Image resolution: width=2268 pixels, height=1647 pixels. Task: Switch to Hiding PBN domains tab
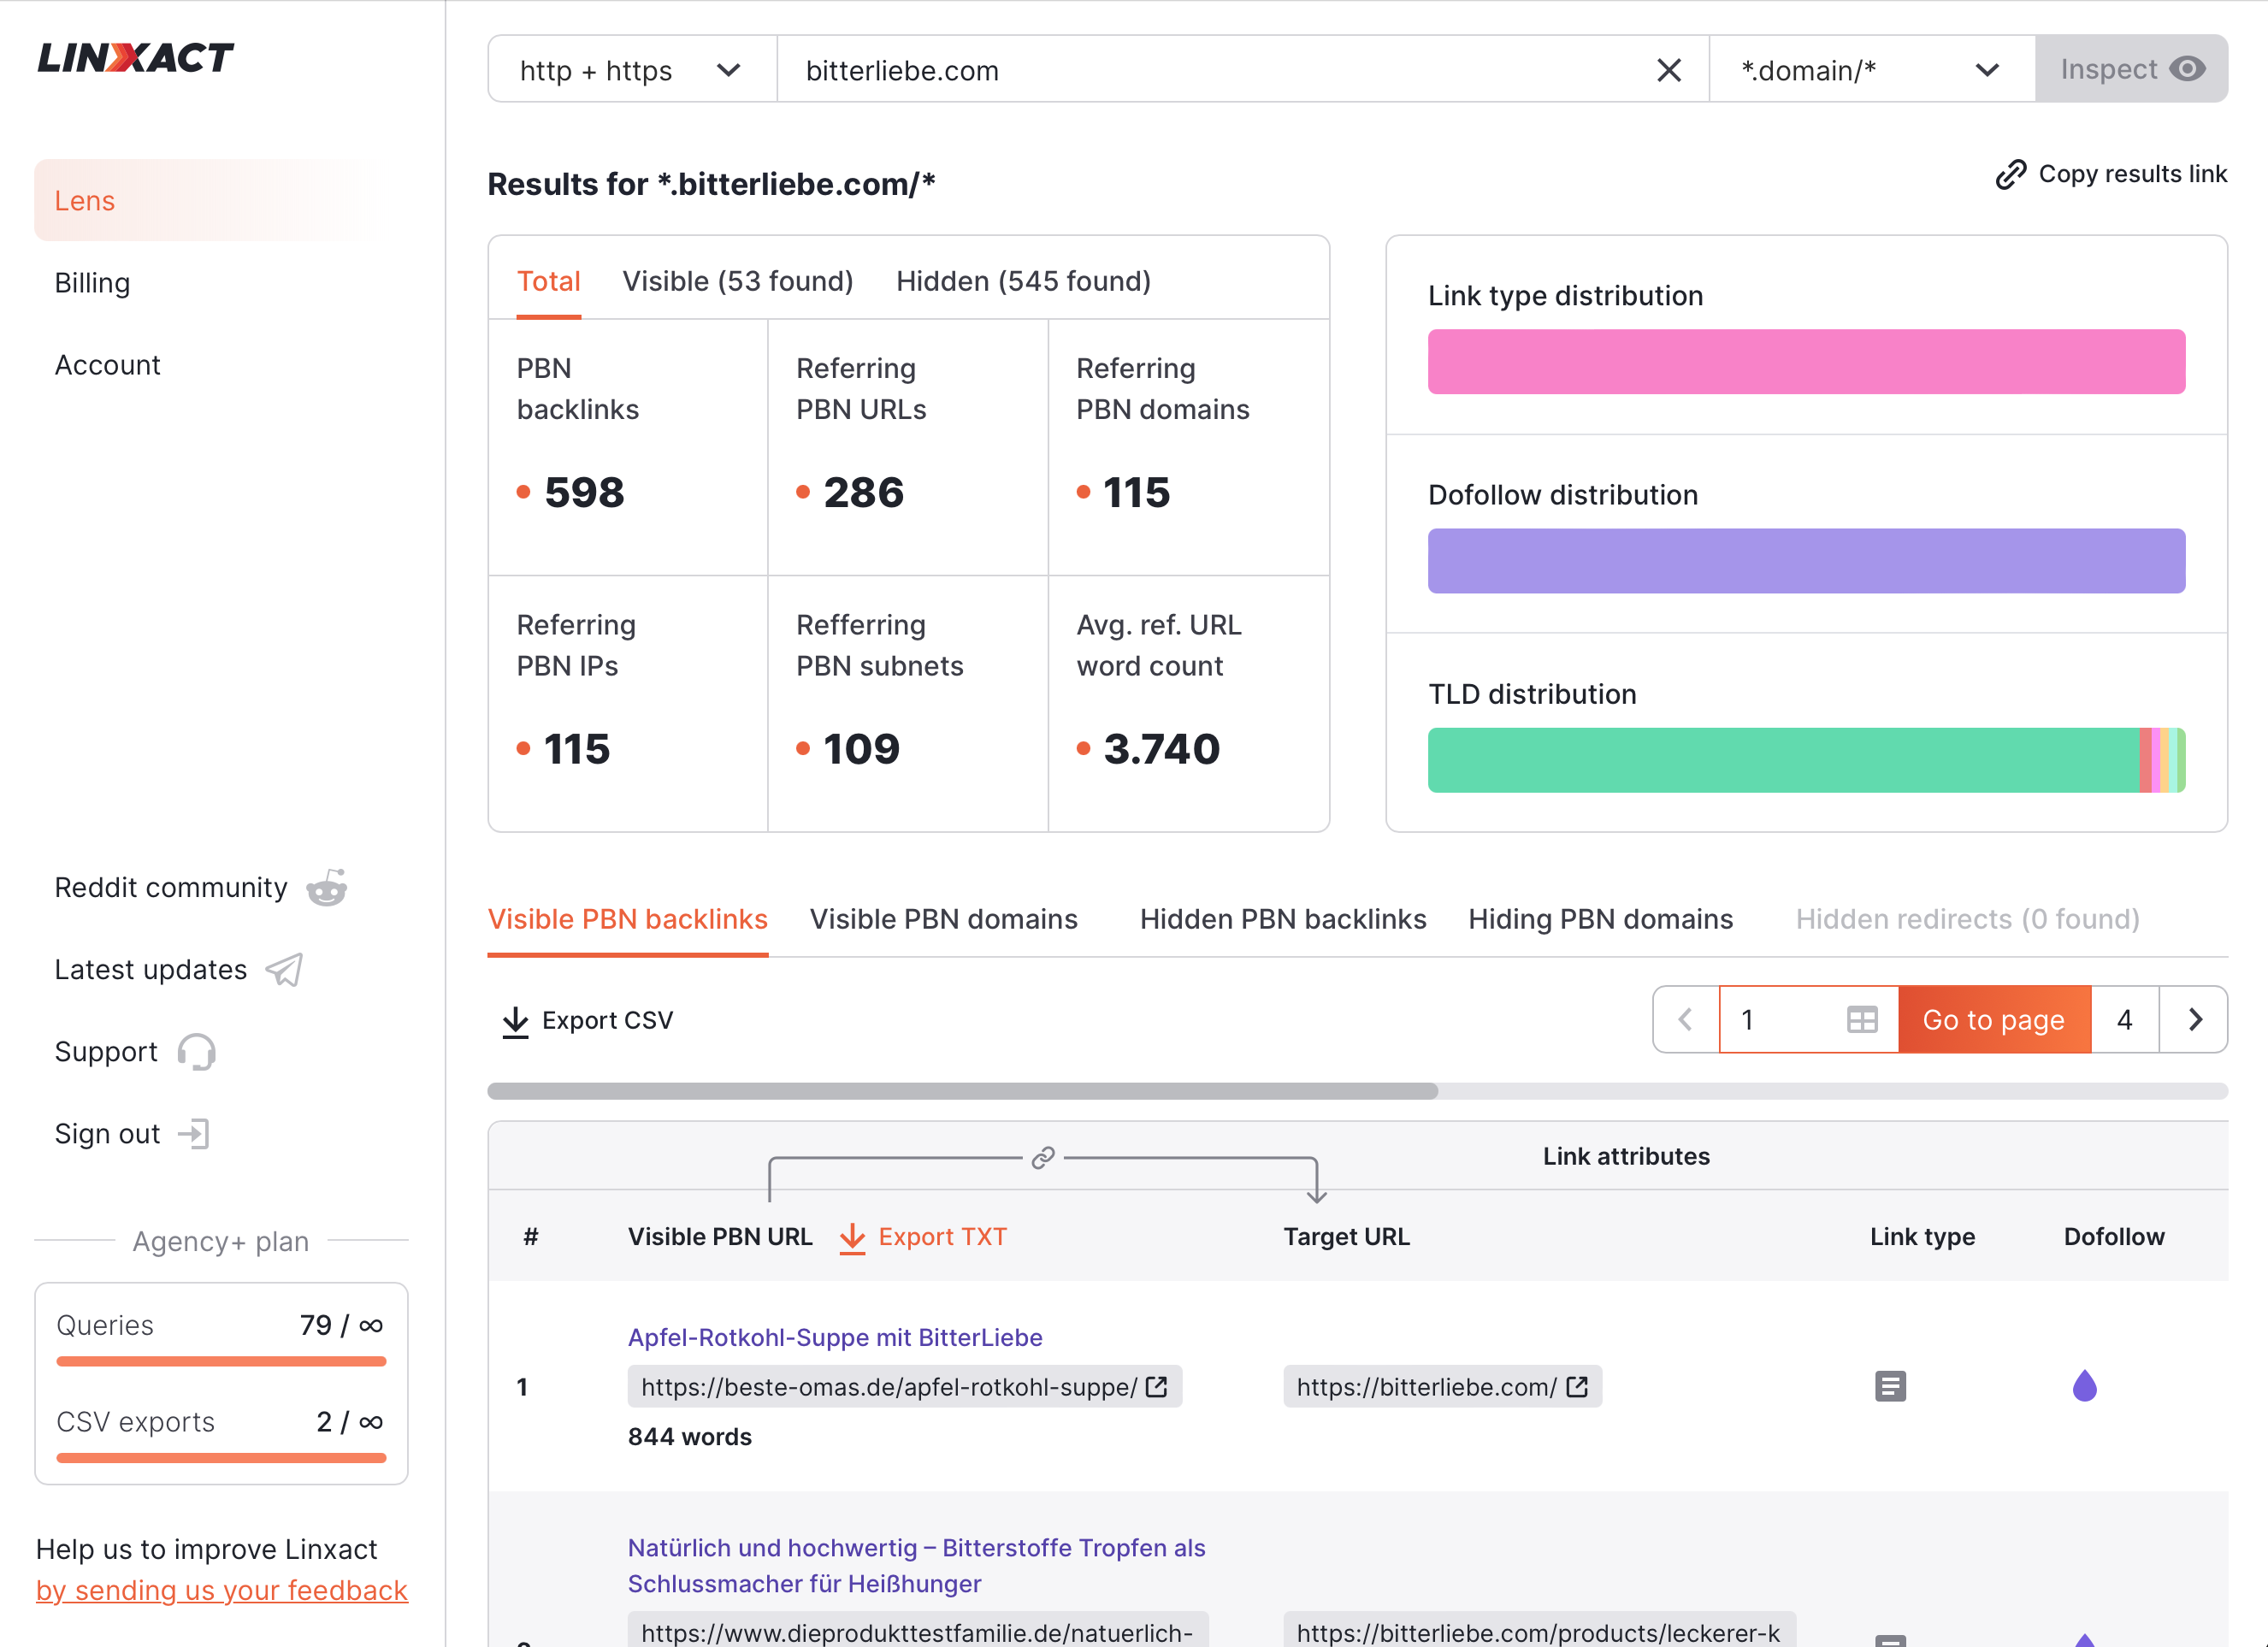[x=1600, y=919]
